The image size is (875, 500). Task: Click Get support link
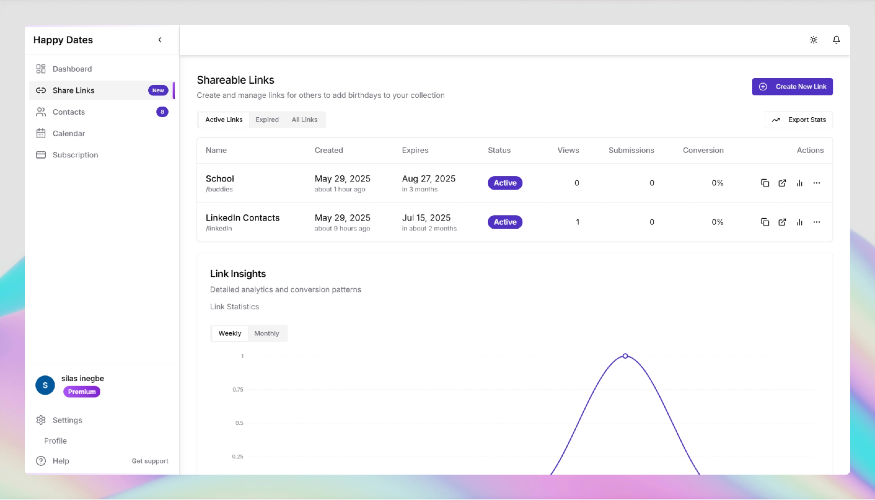point(150,461)
